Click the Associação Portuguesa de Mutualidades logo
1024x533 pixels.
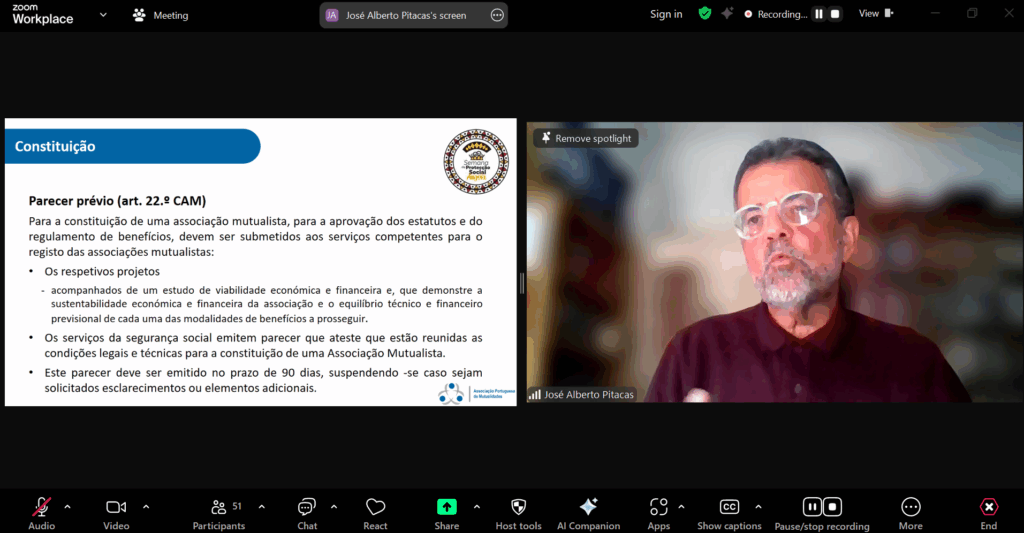click(x=477, y=393)
